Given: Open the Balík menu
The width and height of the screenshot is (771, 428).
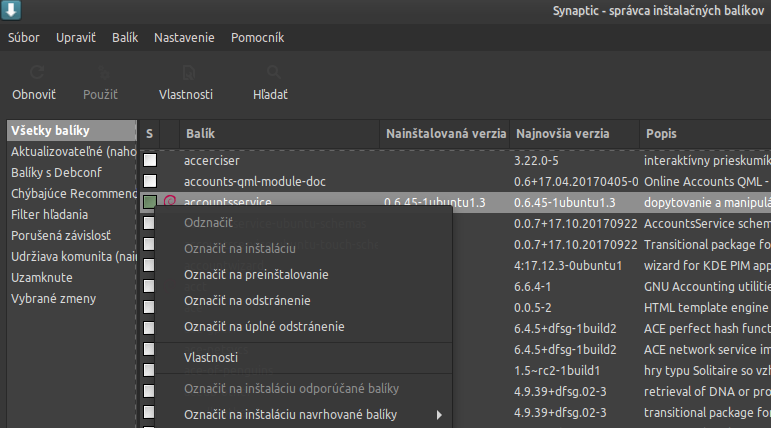Looking at the screenshot, I should (125, 37).
